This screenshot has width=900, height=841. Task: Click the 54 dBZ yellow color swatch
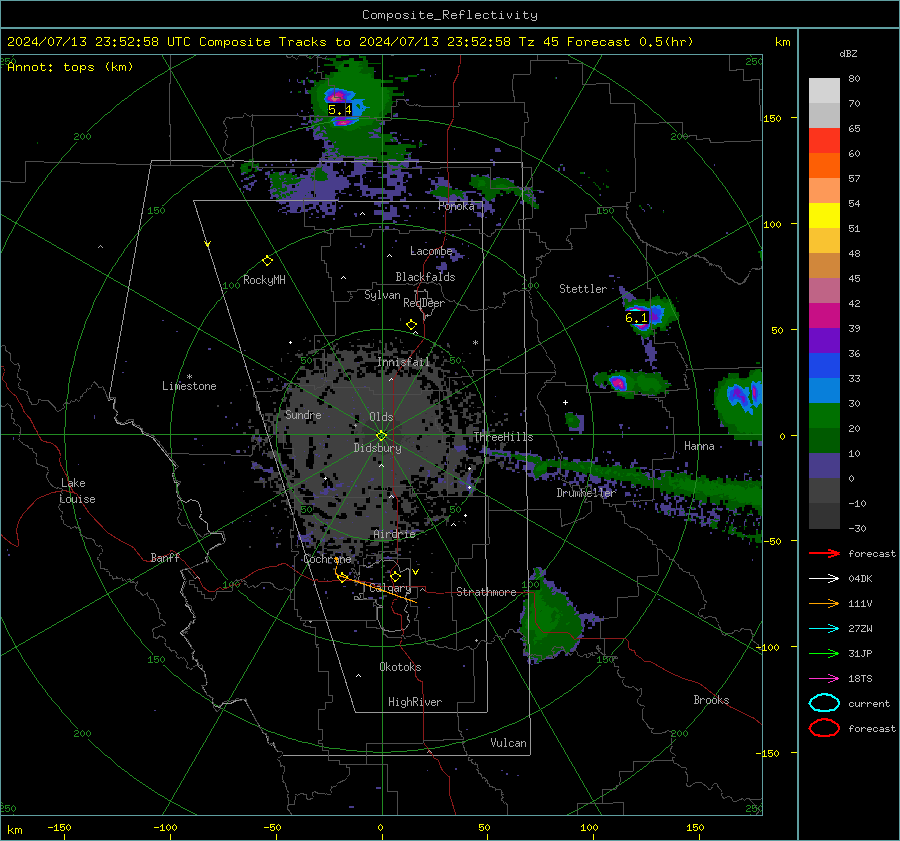pos(824,215)
